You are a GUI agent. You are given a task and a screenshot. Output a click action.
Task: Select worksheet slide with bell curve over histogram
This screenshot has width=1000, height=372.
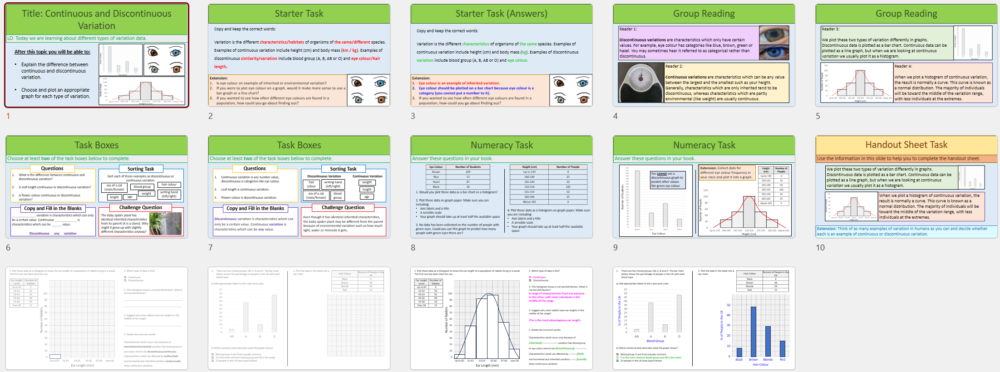tap(502, 318)
